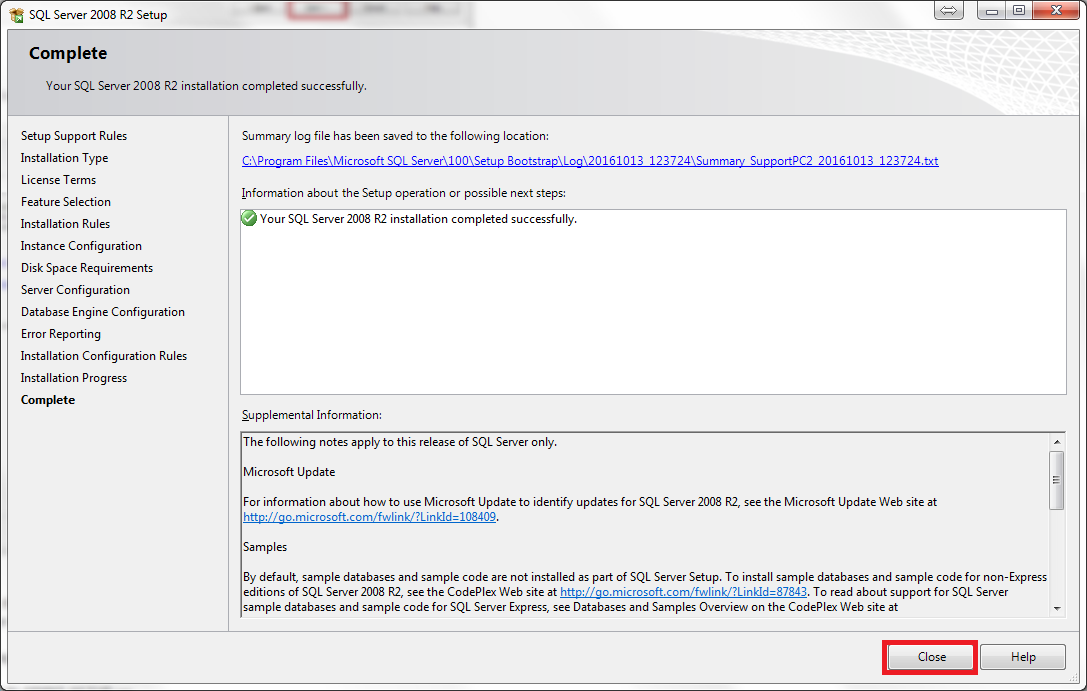This screenshot has height=691, width=1087.
Task: Select the Database Engine Configuration step
Action: 103,312
